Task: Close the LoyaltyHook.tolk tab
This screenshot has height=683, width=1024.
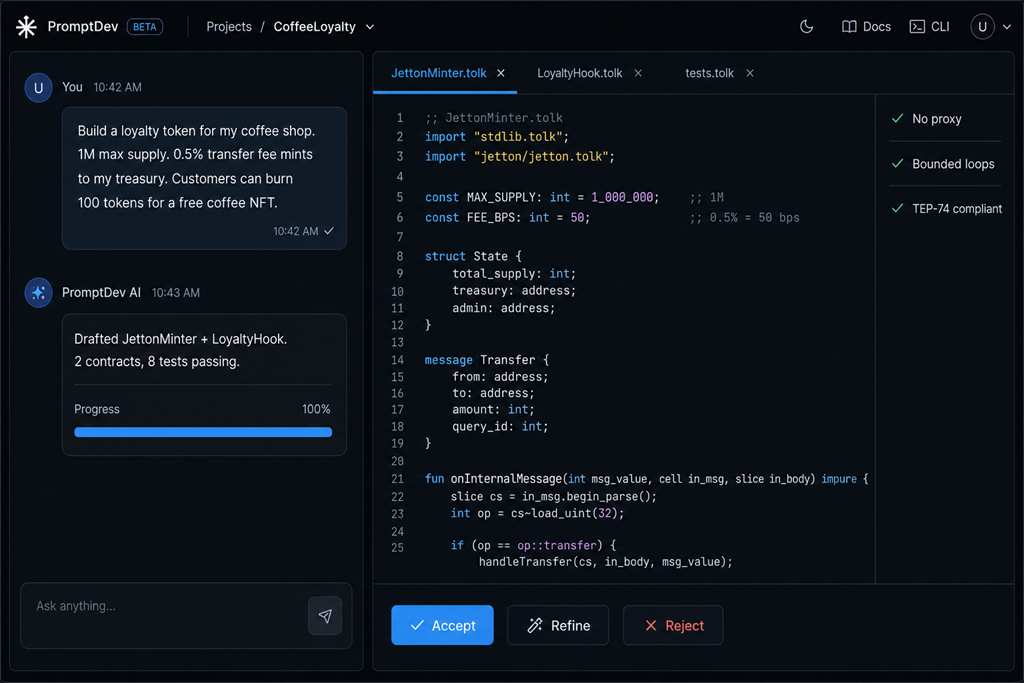Action: point(638,73)
